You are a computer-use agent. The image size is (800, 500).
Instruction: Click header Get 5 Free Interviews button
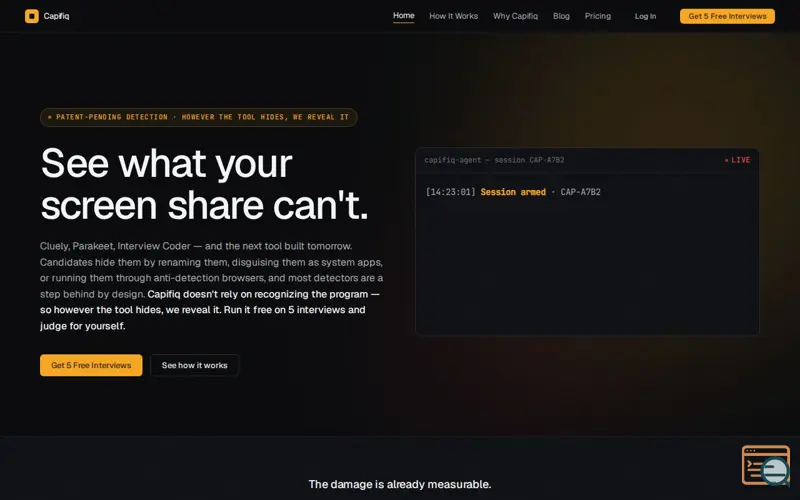coord(728,16)
